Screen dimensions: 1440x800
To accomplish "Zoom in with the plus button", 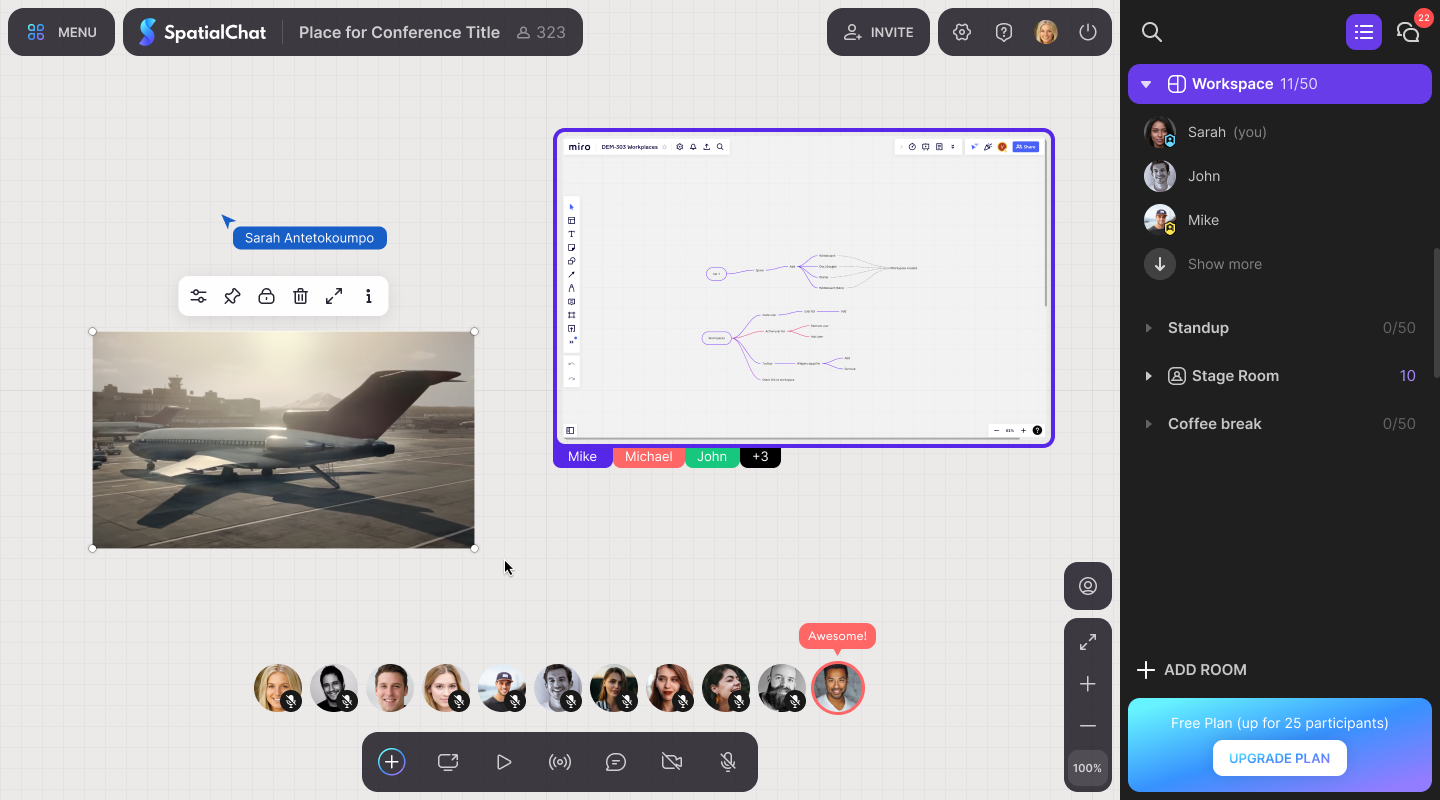I will (x=1088, y=684).
